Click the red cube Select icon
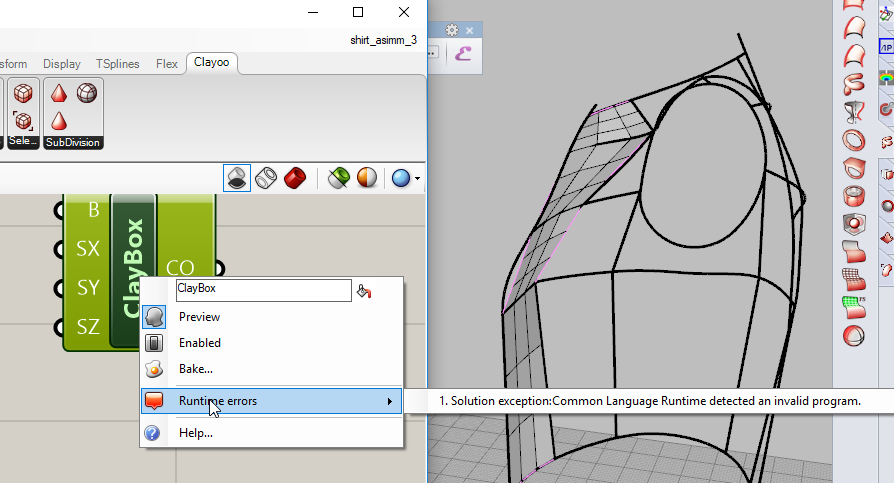The height and width of the screenshot is (483, 894). (x=22, y=94)
